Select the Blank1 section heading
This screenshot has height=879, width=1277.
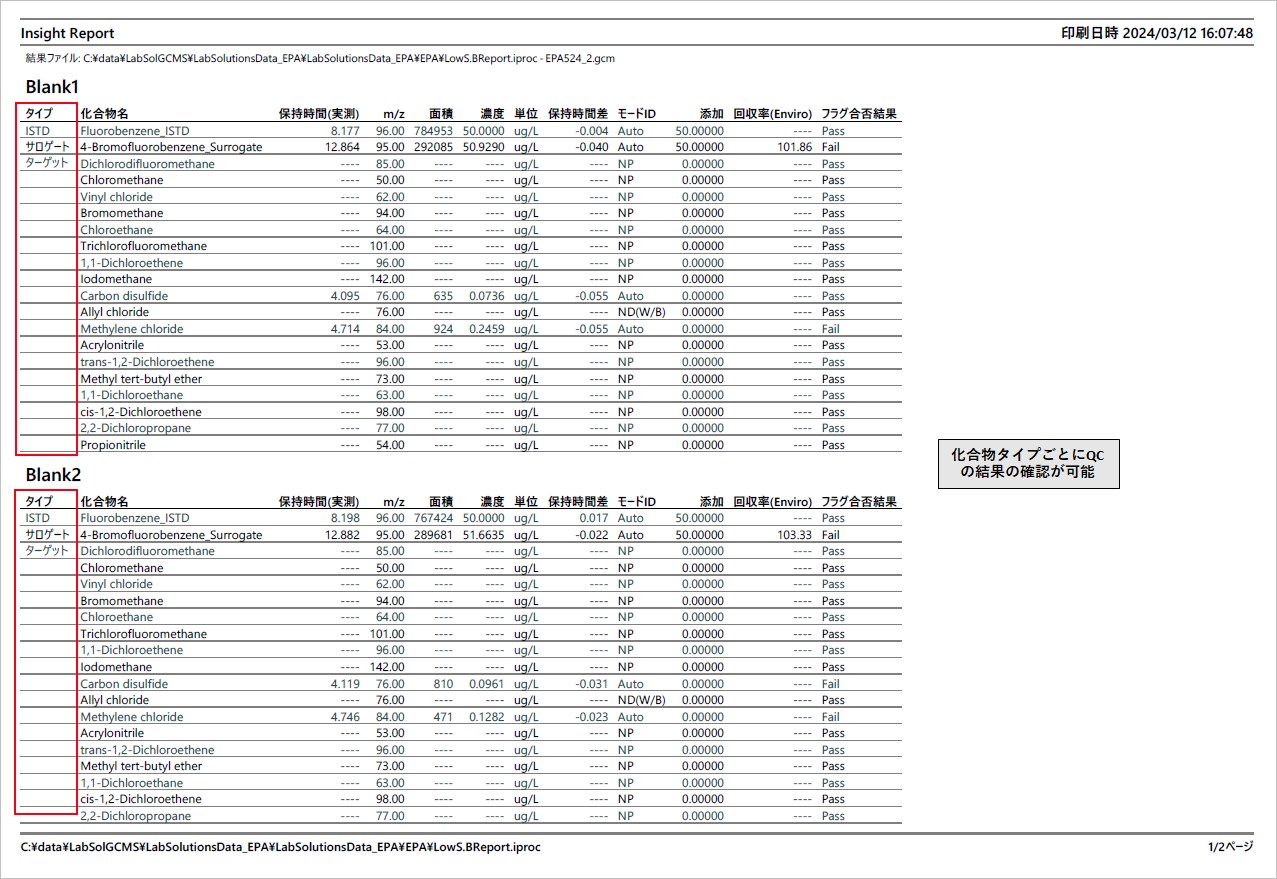(53, 87)
